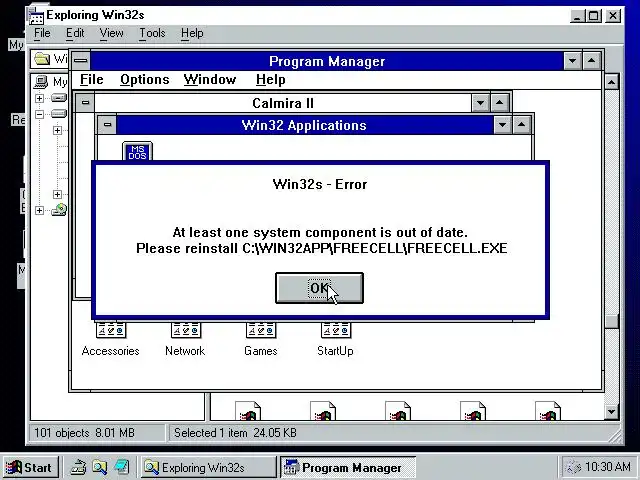The width and height of the screenshot is (640, 480).
Task: Open the StartUp program group
Action: pos(336,340)
